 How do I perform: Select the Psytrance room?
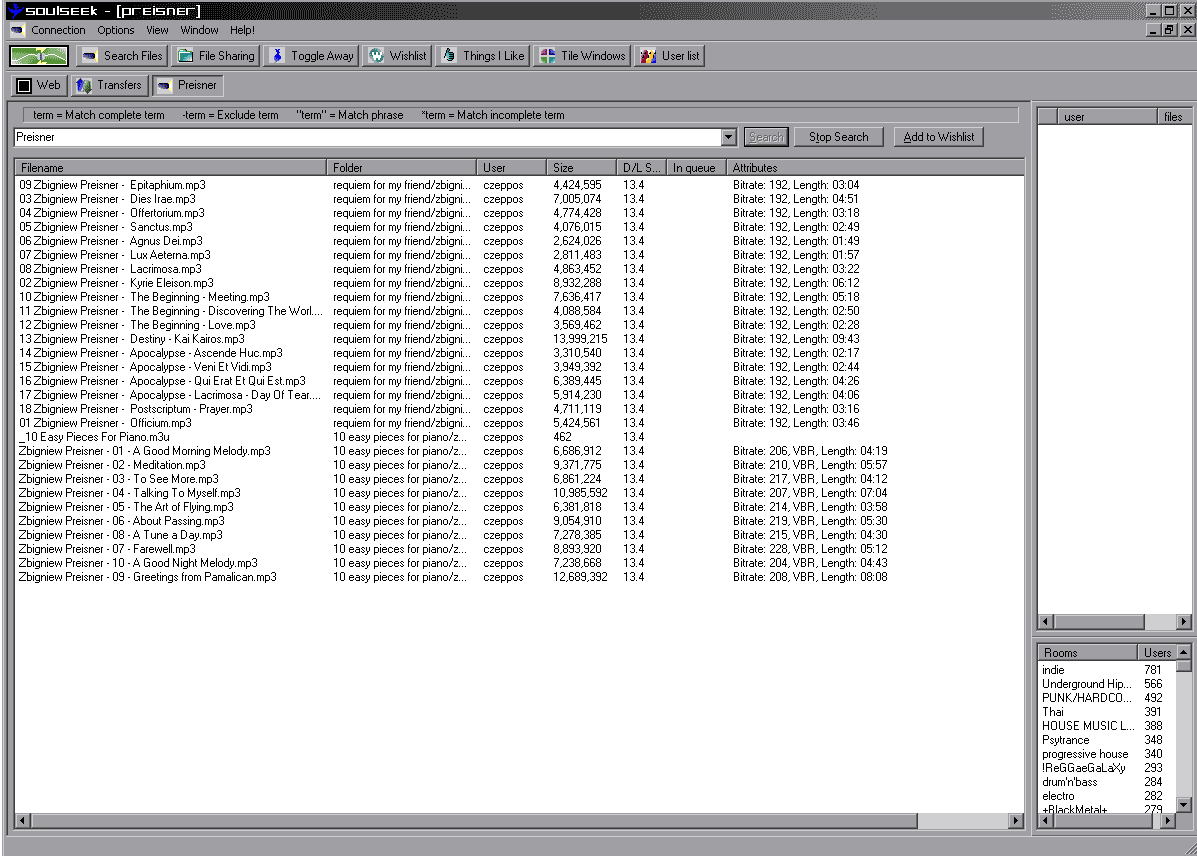[1066, 740]
